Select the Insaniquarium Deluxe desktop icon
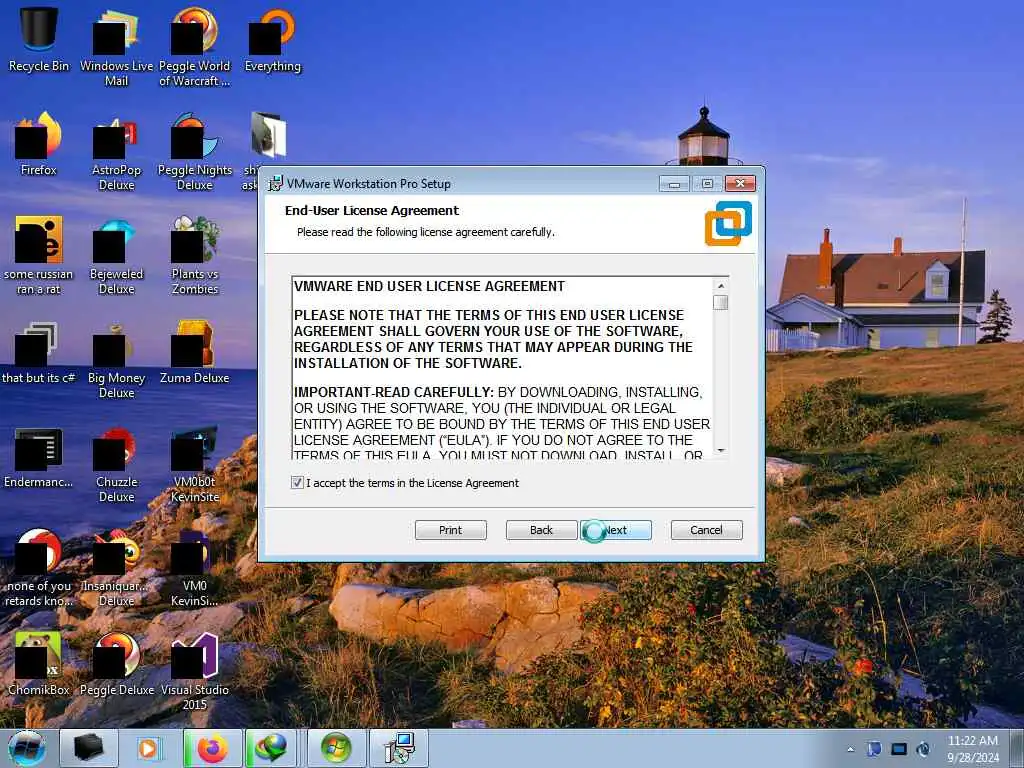This screenshot has width=1024, height=768. (116, 568)
